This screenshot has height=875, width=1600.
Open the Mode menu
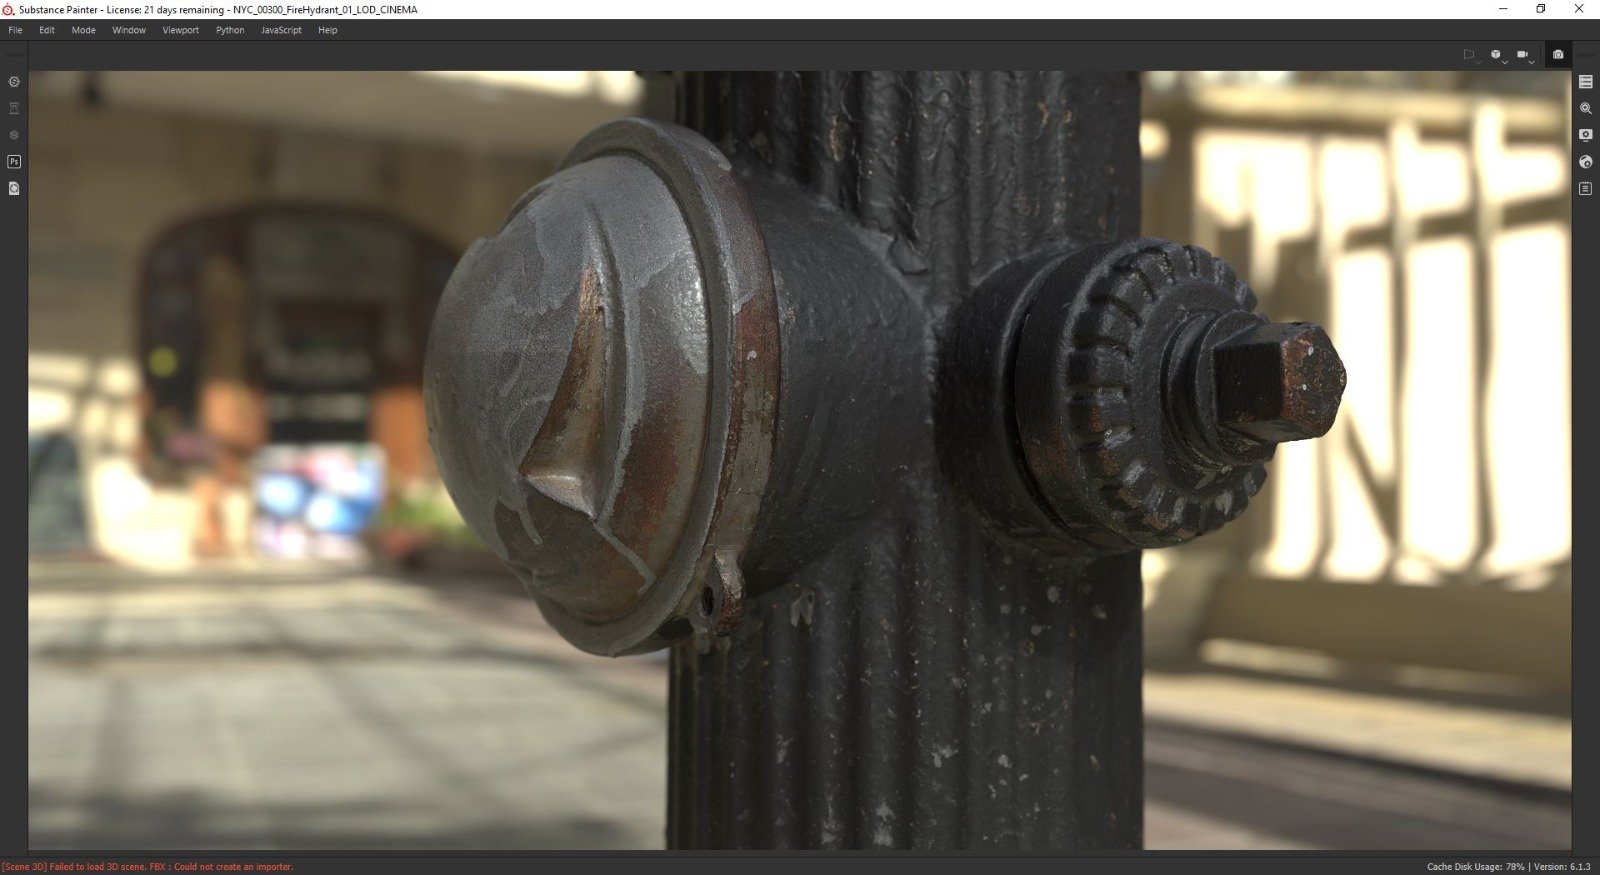pos(84,30)
